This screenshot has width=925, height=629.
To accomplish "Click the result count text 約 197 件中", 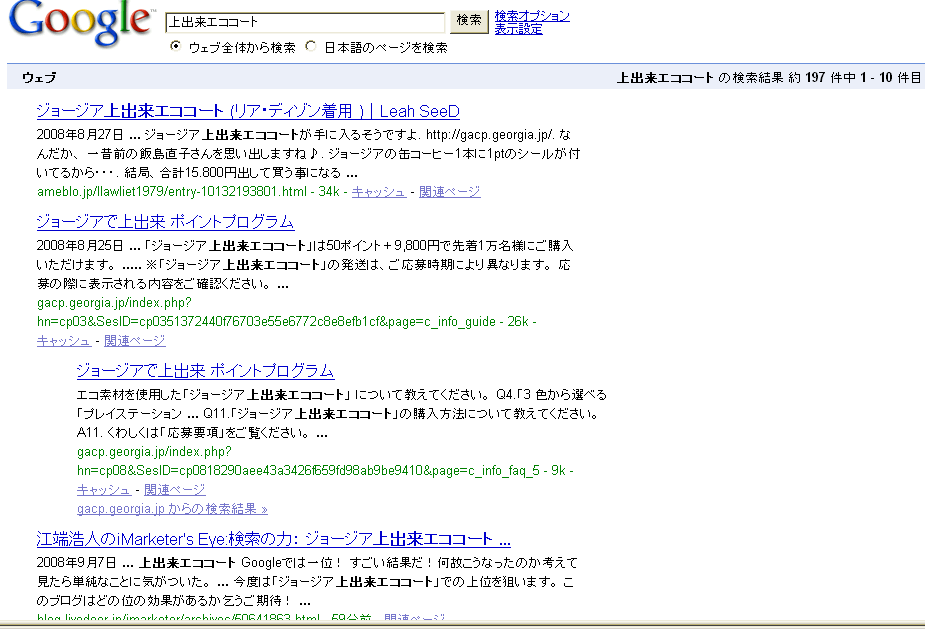I will pyautogui.click(x=821, y=78).
